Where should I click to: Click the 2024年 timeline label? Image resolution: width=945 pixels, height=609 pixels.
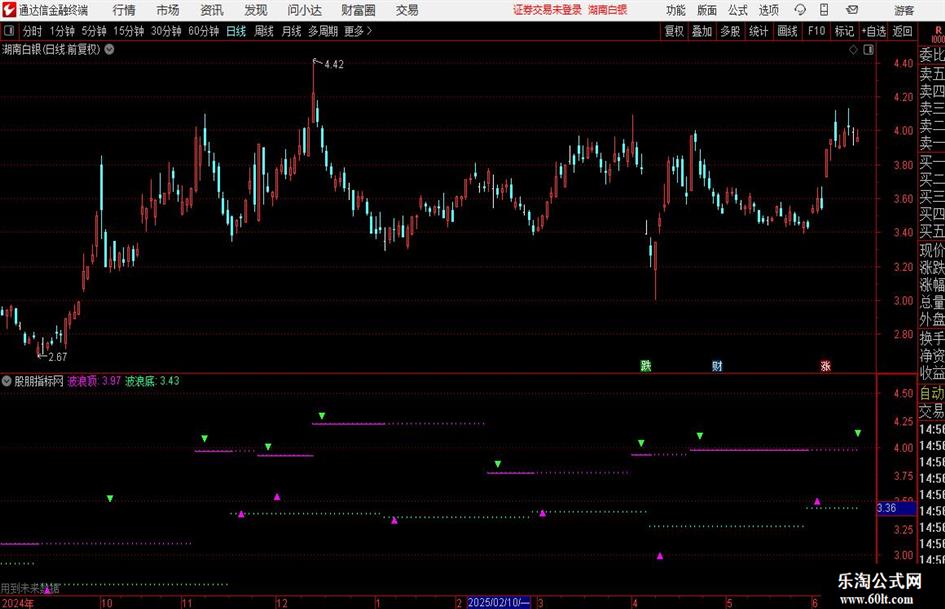17,603
